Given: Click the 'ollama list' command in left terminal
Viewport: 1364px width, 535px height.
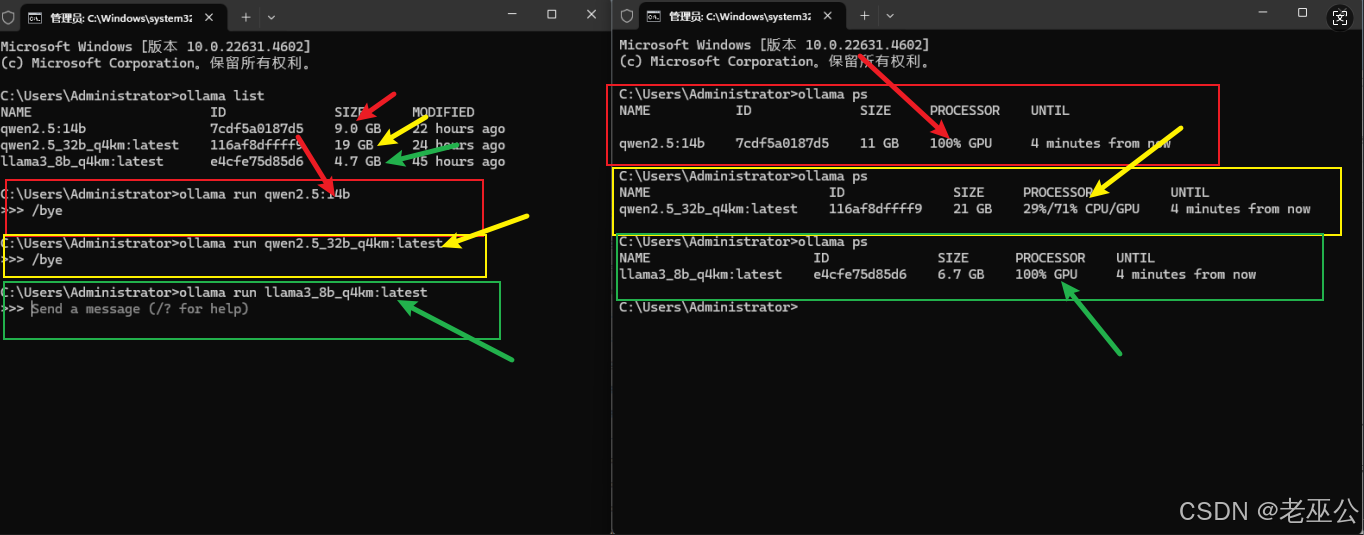Looking at the screenshot, I should (x=220, y=96).
